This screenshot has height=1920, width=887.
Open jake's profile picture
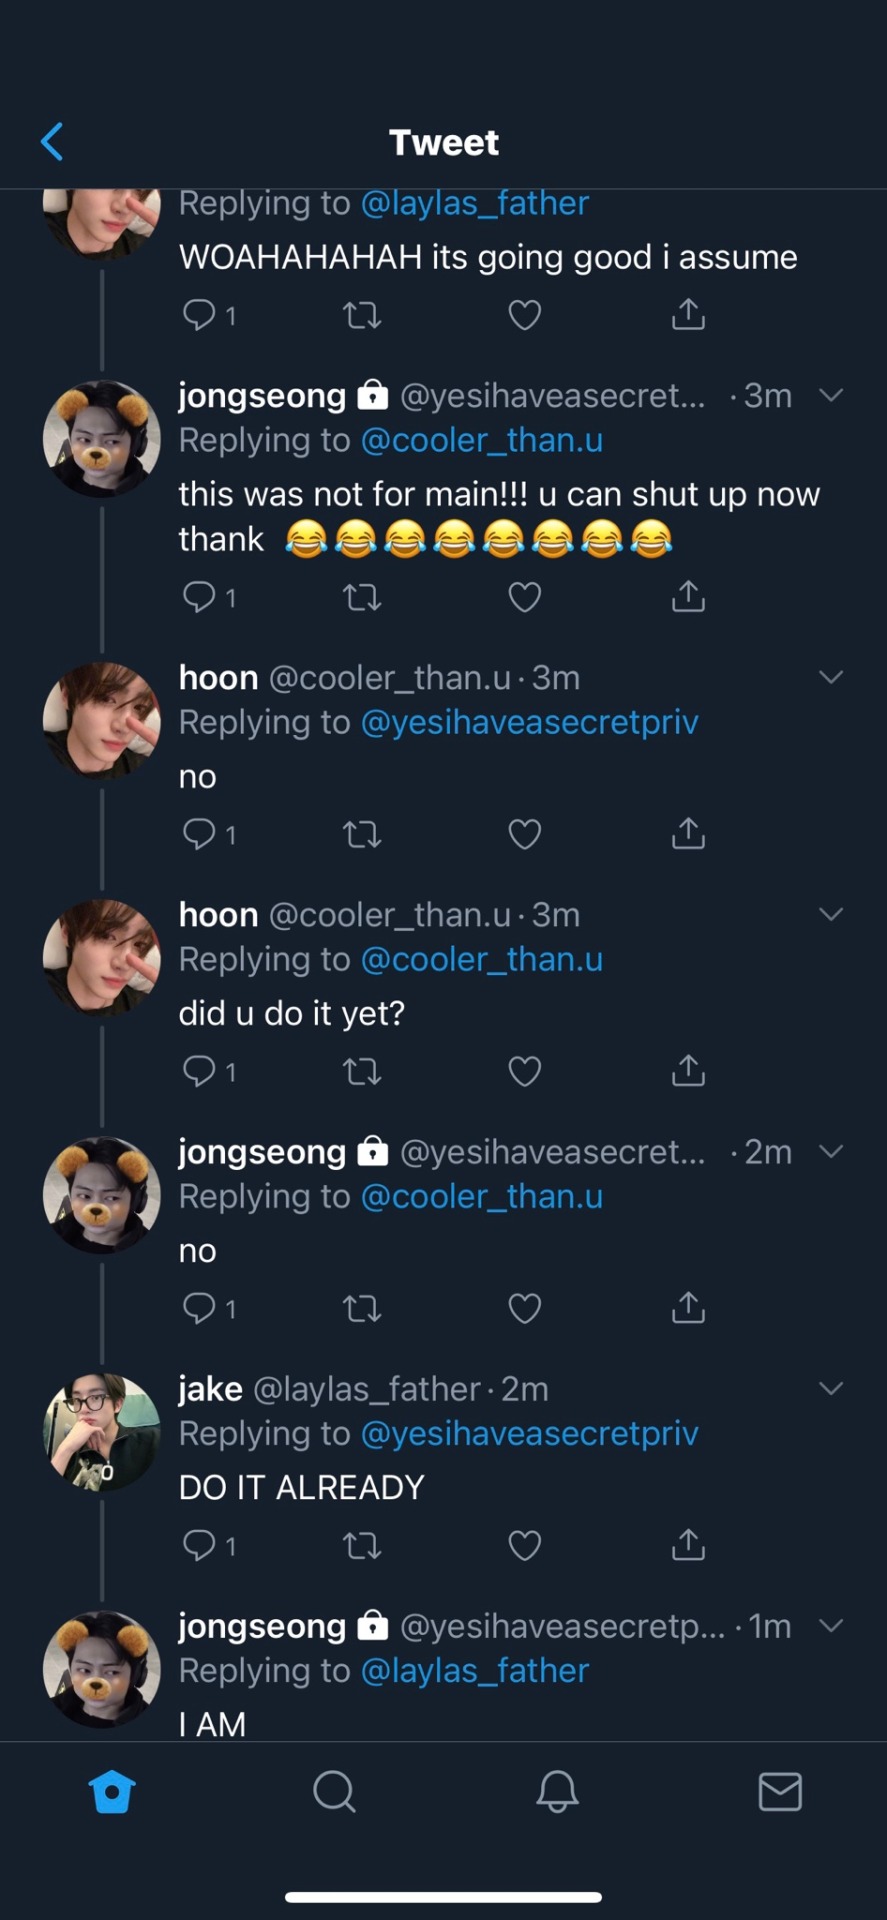pos(101,1432)
